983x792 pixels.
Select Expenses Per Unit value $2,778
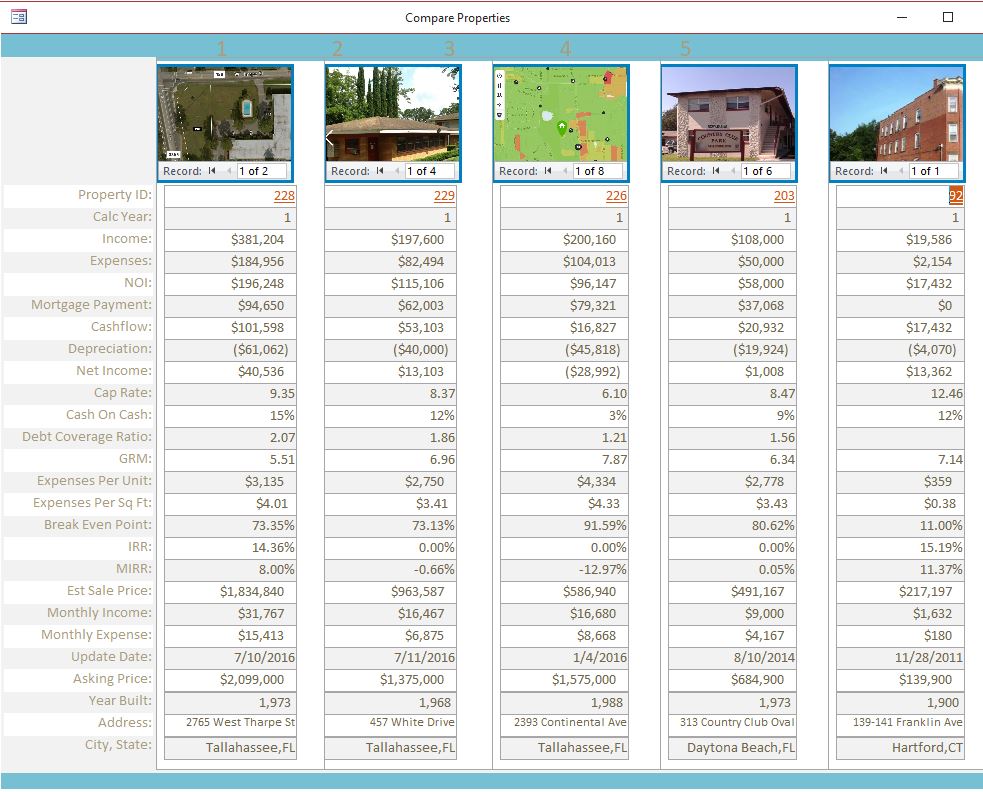(732, 481)
